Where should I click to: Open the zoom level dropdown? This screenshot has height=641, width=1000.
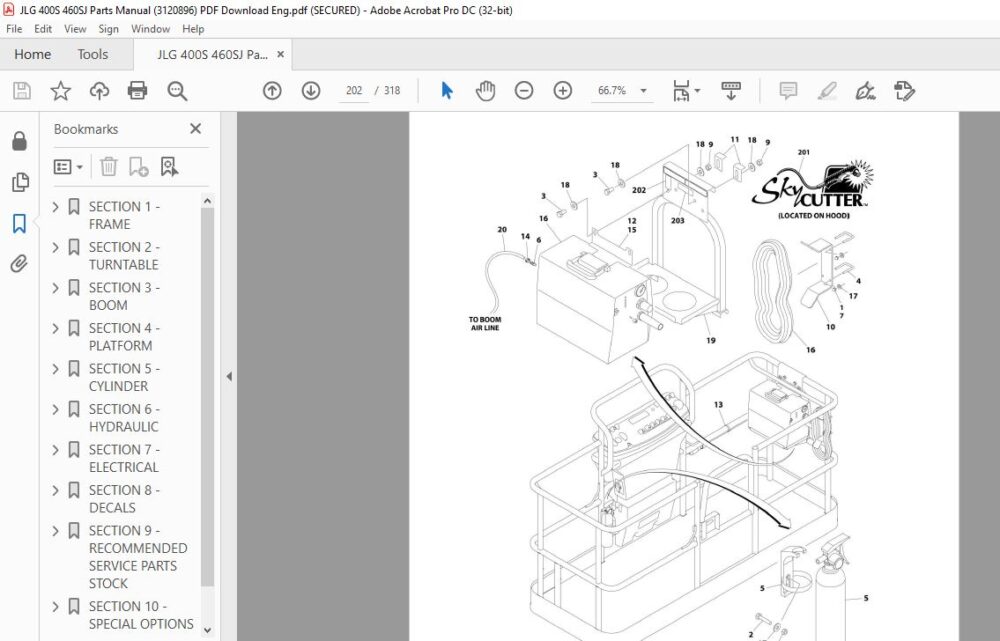(x=643, y=91)
